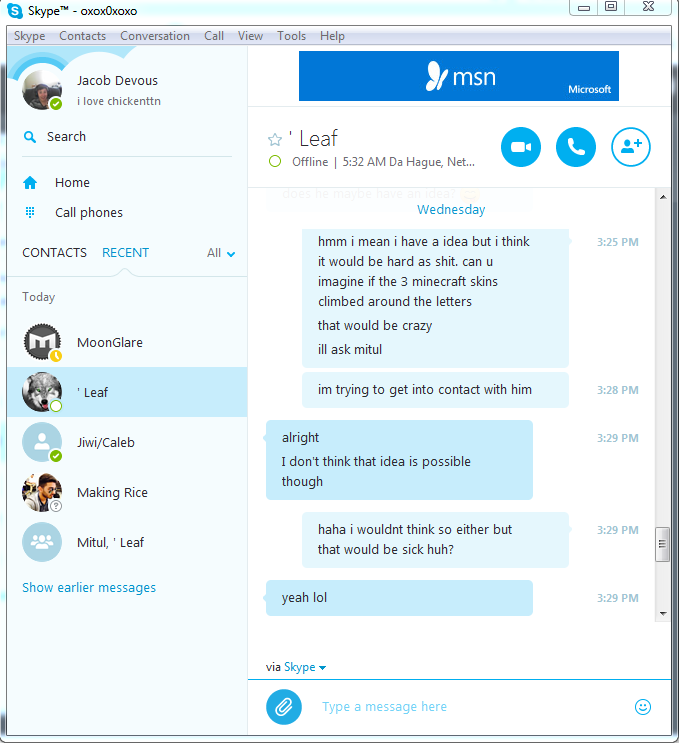Click the scrollbar down arrow in chat
The image size is (679, 743).
(x=663, y=614)
